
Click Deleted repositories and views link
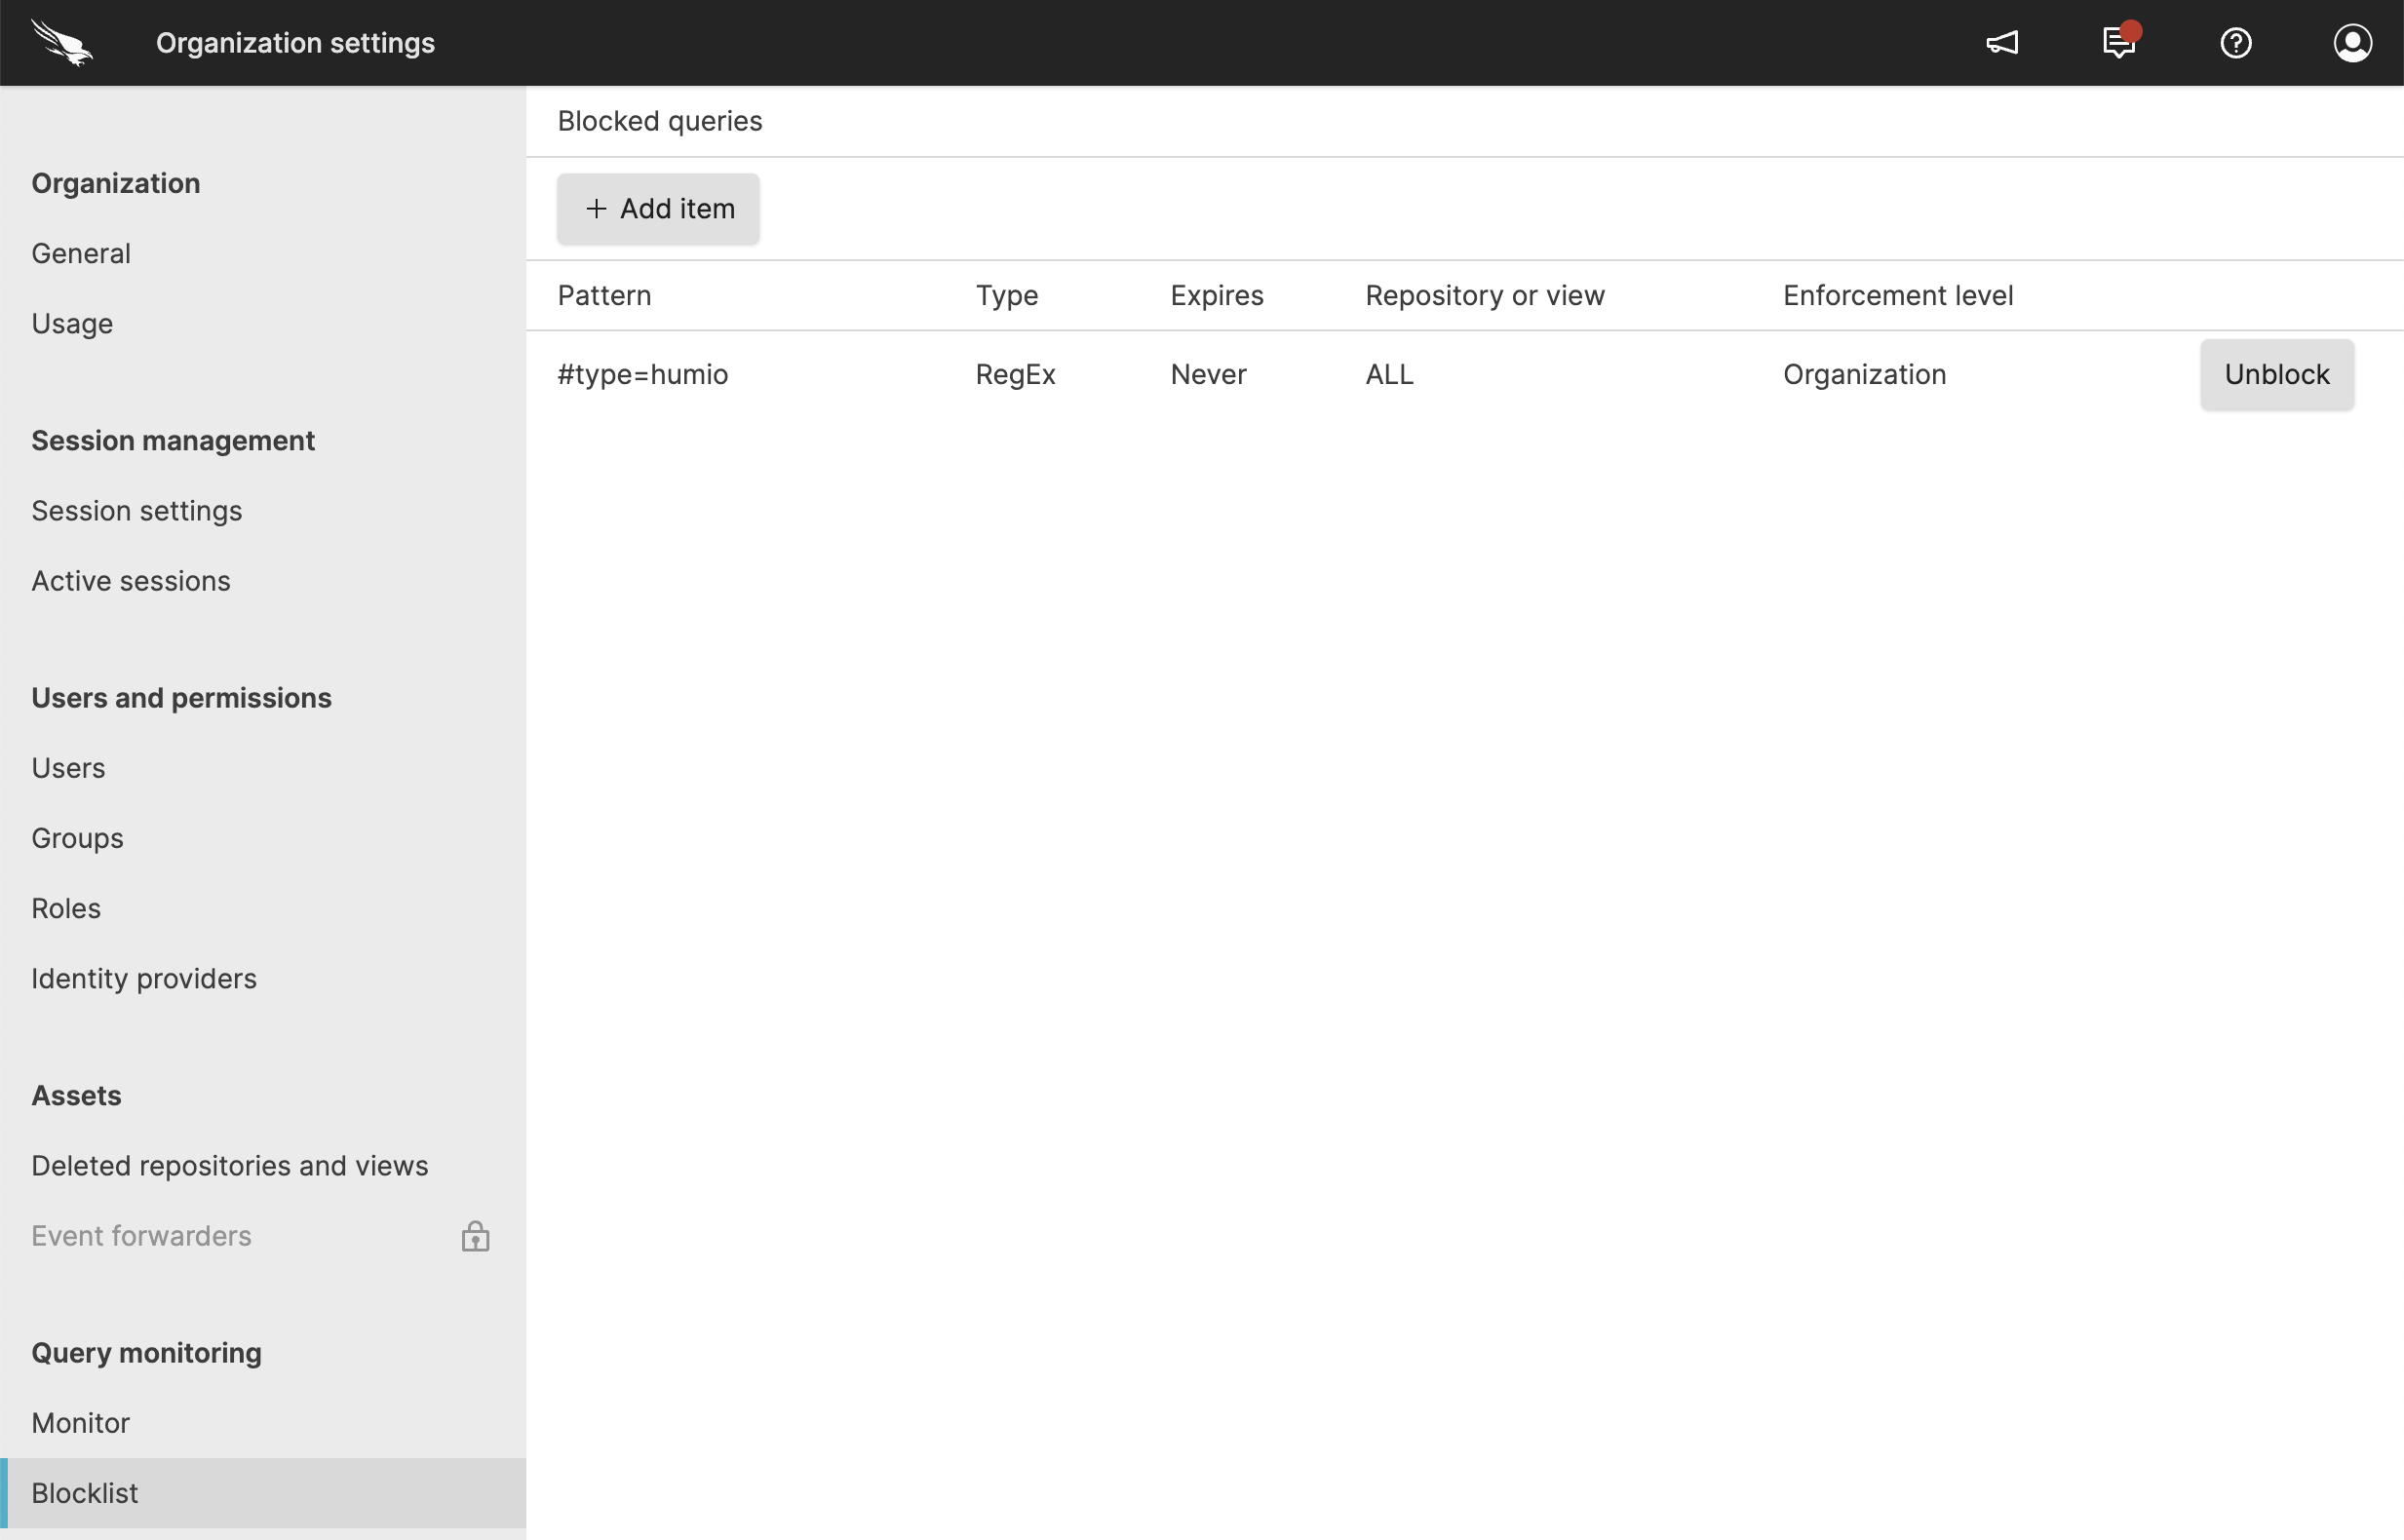[x=229, y=1165]
